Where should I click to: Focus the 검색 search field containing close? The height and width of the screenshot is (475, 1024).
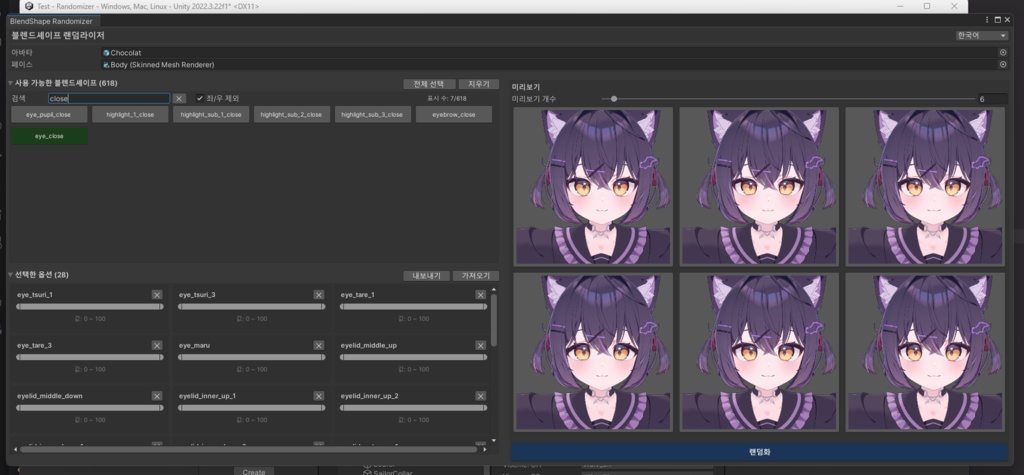click(x=109, y=99)
